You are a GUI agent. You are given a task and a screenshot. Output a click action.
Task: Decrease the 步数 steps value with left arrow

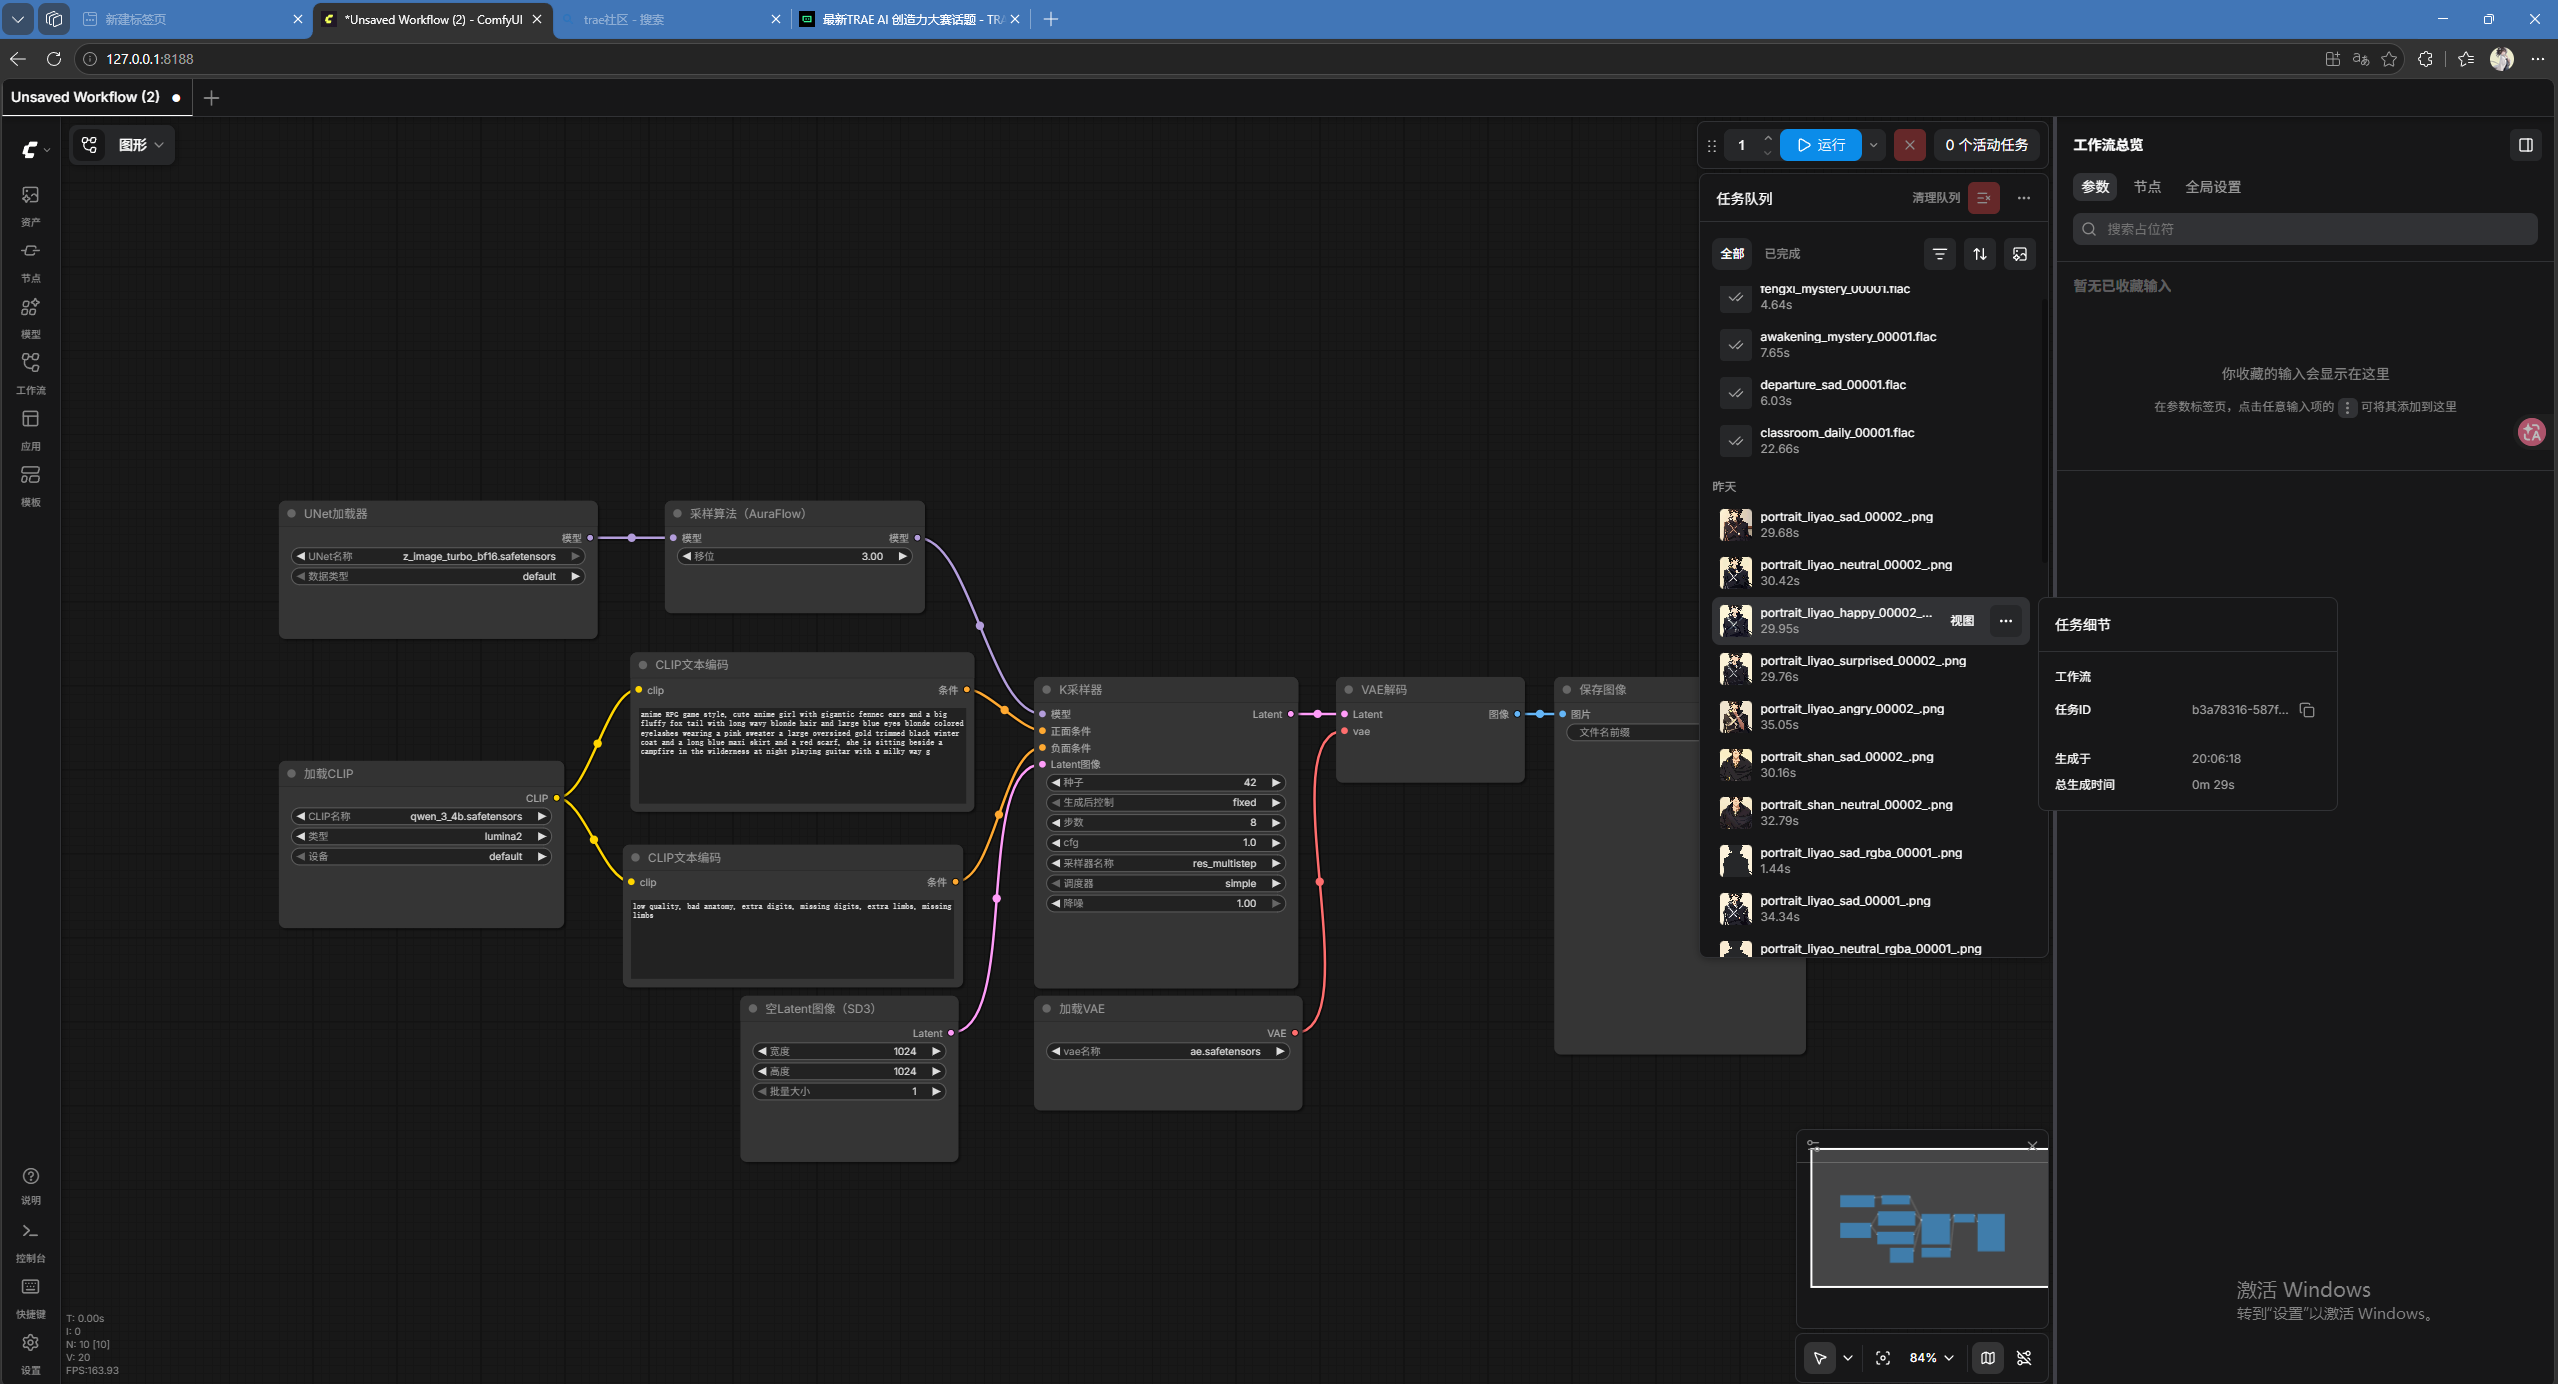point(1056,823)
